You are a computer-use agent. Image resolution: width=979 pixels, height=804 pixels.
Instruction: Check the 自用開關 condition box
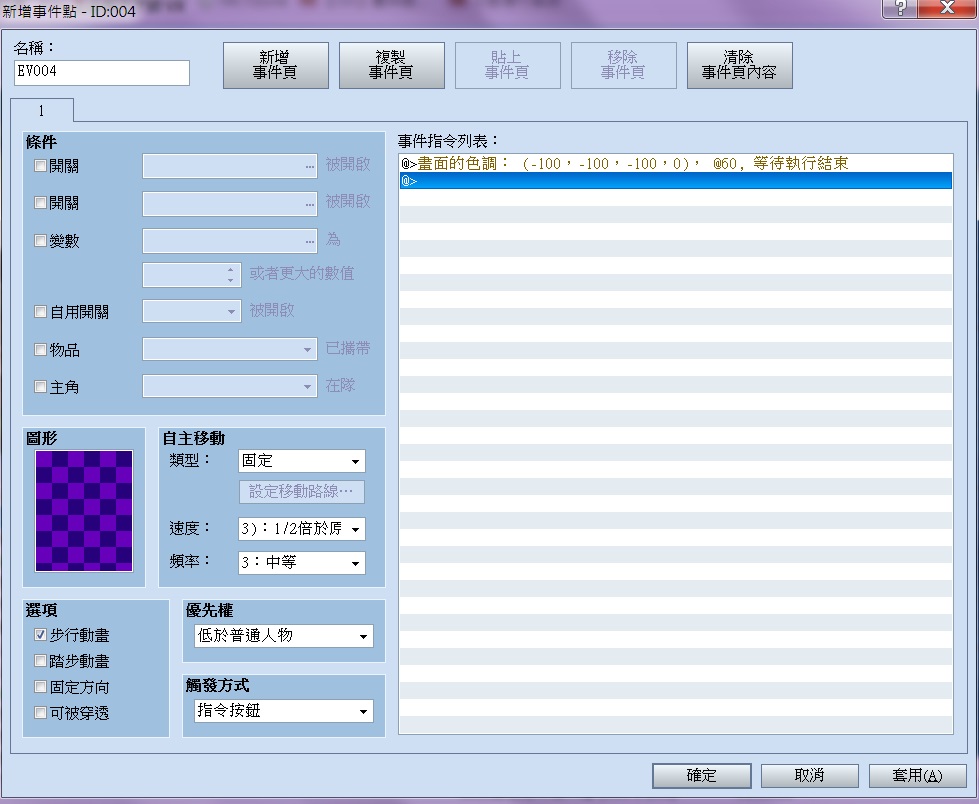41,311
